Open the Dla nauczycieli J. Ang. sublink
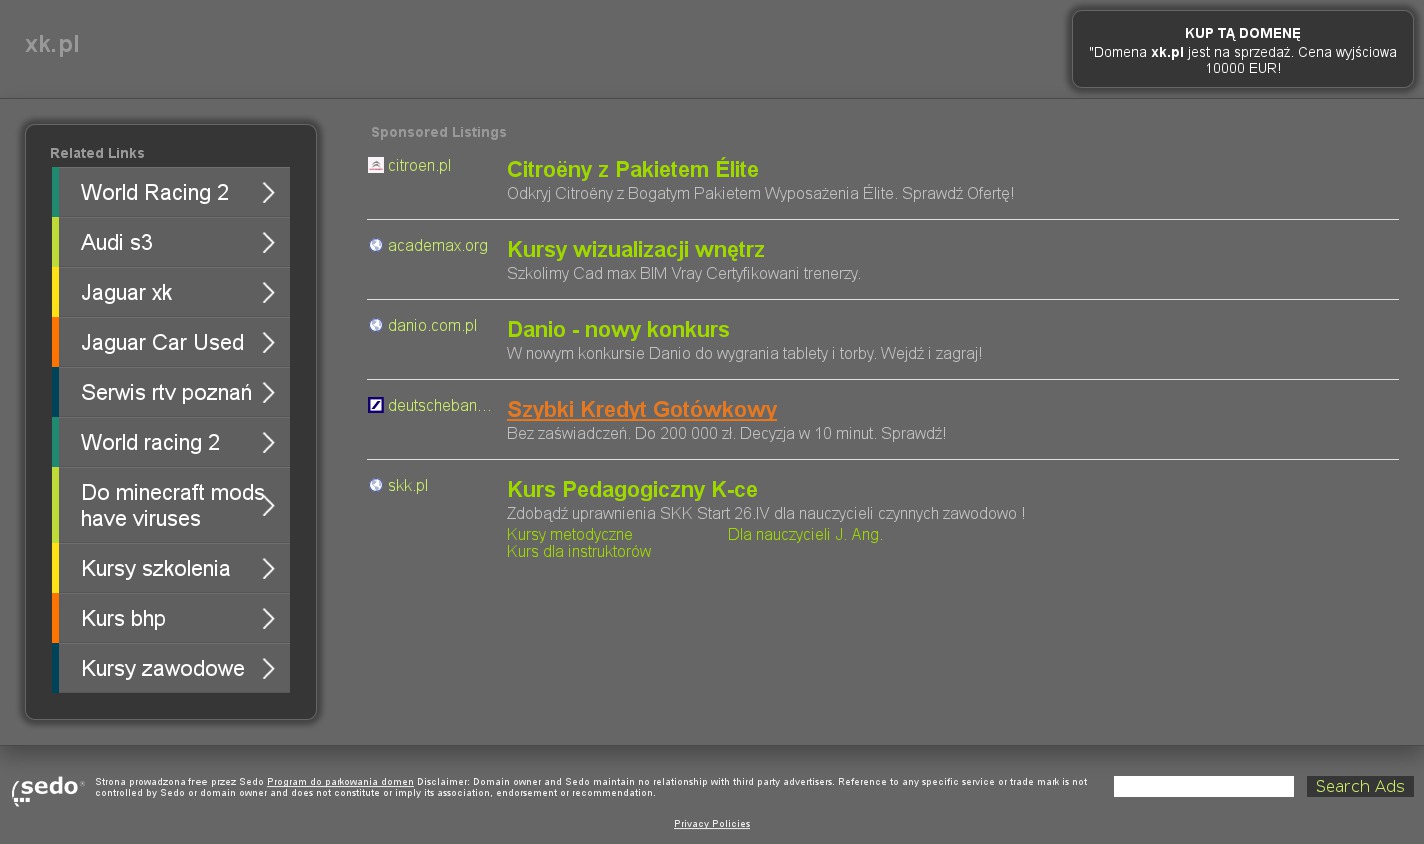Viewport: 1424px width, 844px height. click(805, 535)
